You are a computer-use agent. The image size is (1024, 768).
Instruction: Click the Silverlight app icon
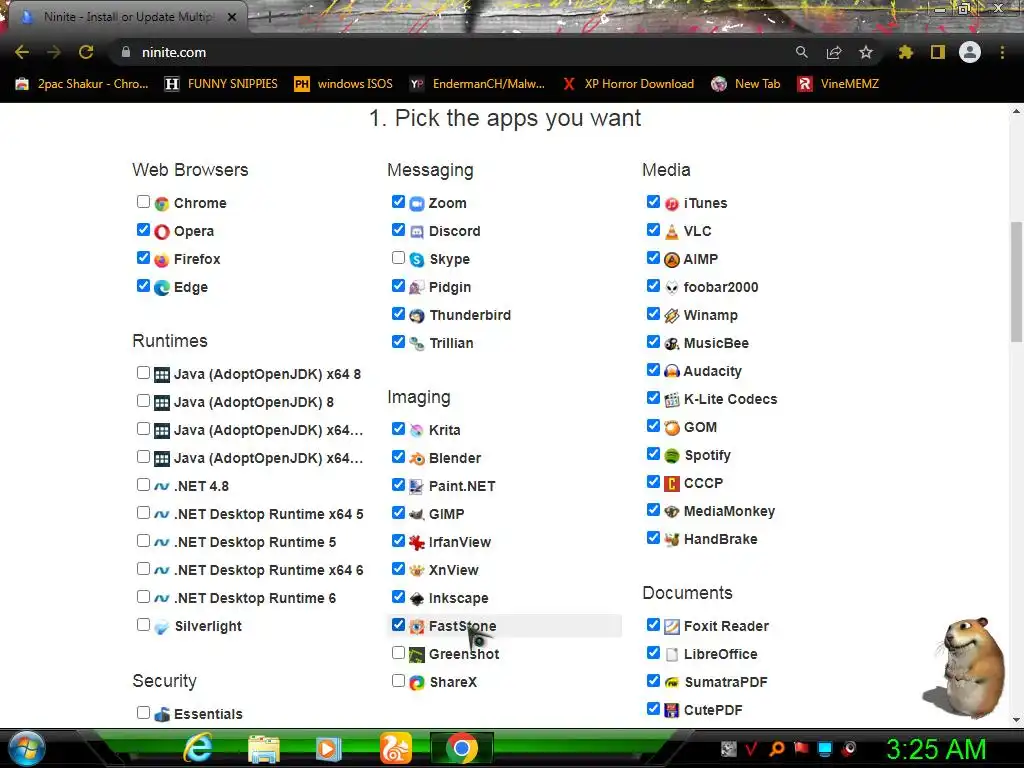161,627
